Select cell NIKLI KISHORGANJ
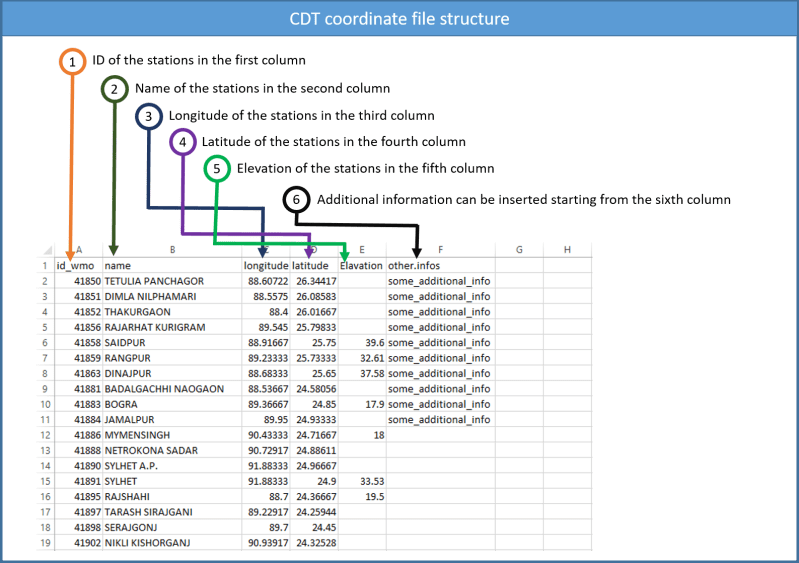Image resolution: width=799 pixels, height=563 pixels. (172, 543)
